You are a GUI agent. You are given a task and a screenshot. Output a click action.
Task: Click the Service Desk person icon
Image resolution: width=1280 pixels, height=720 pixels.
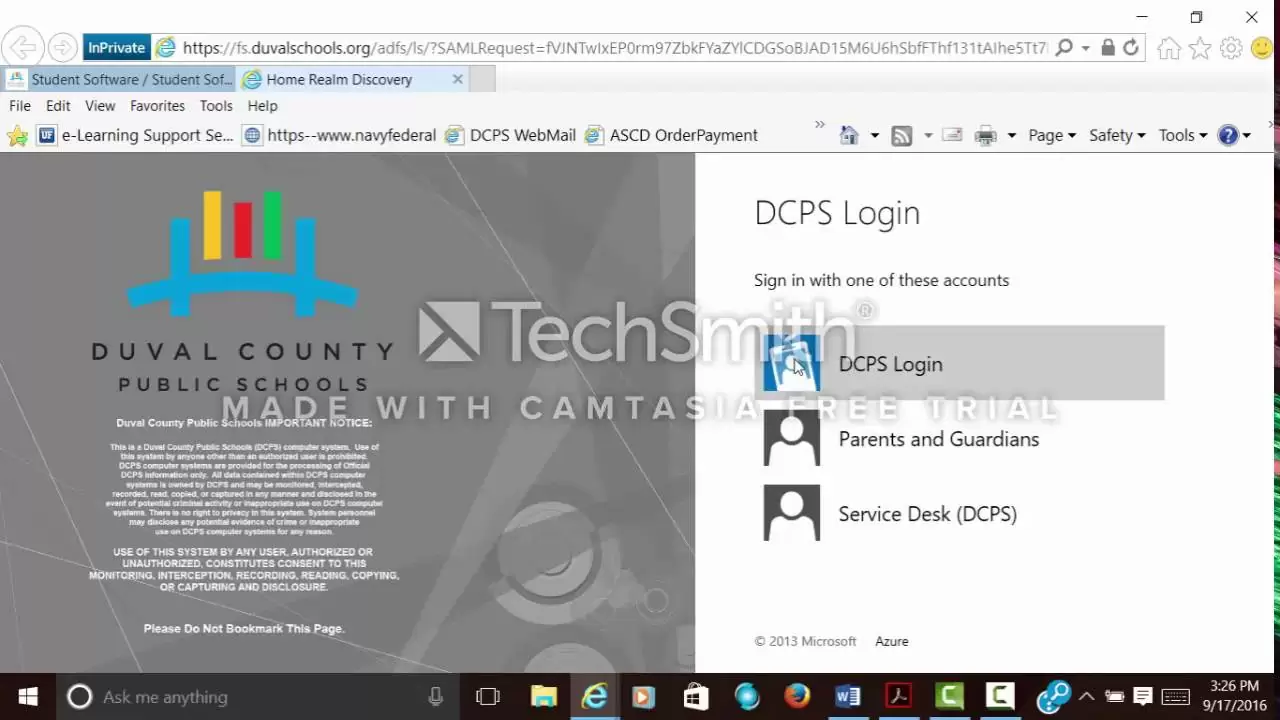792,513
